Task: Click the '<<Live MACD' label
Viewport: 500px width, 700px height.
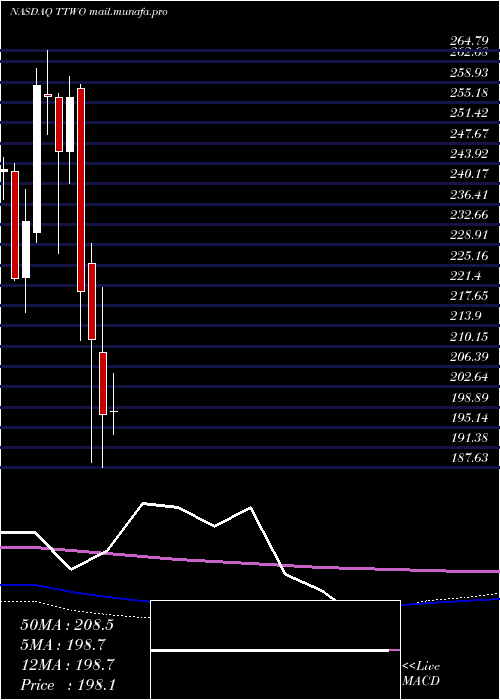Action: click(x=421, y=674)
